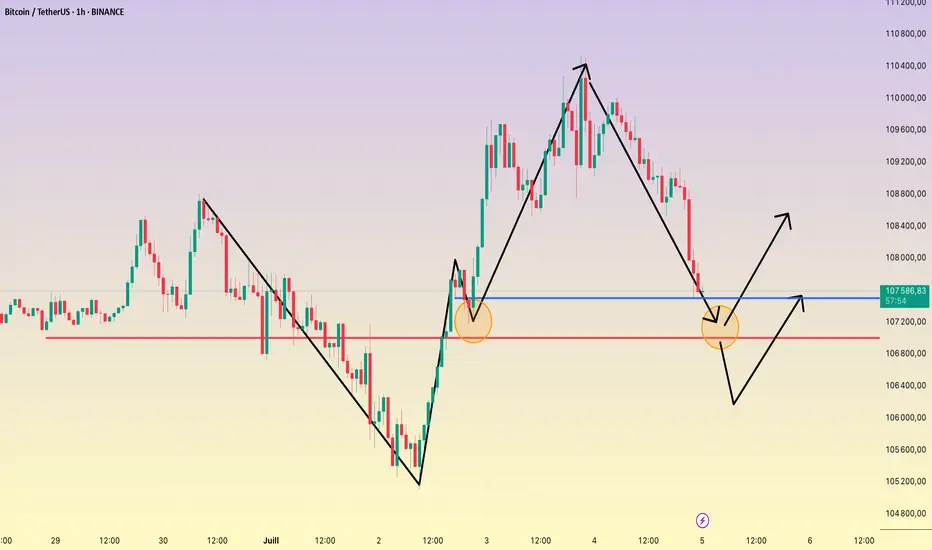
Task: Click the 106800,00 price axis label
Action: 905,354
